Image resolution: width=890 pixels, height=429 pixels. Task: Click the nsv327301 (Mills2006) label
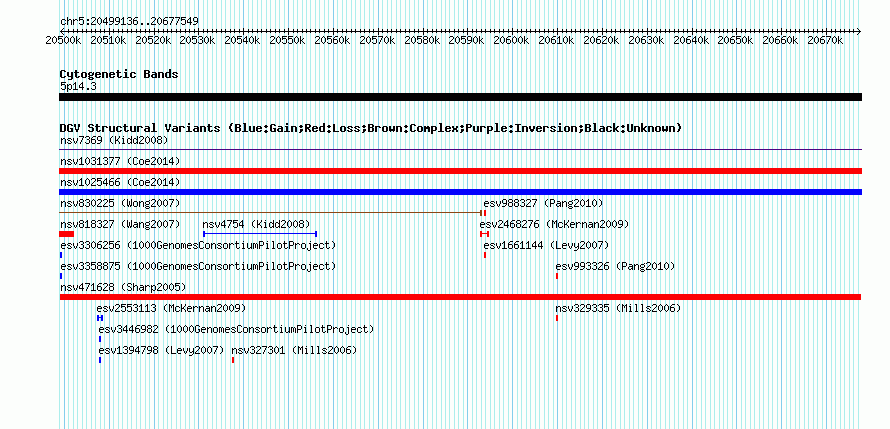point(294,350)
